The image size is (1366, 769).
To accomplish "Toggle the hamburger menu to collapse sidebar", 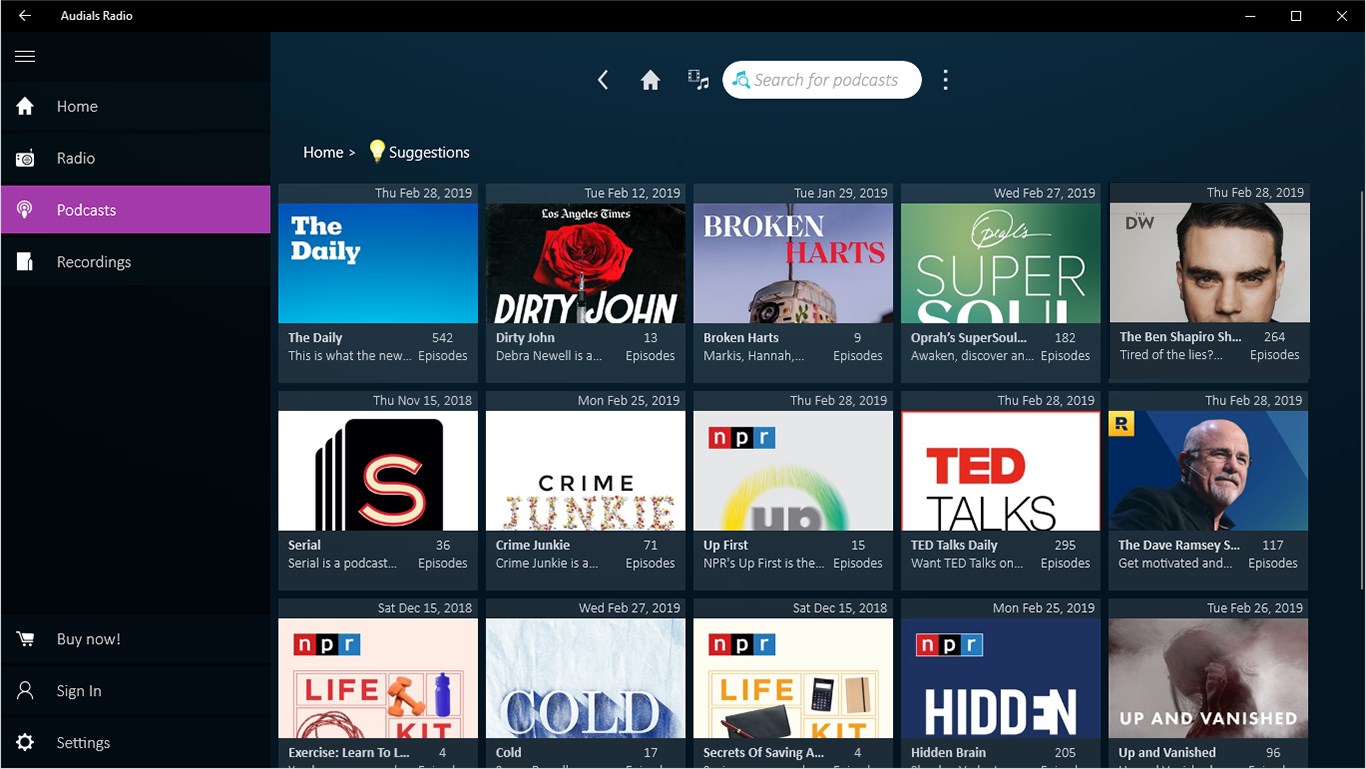I will tap(25, 56).
